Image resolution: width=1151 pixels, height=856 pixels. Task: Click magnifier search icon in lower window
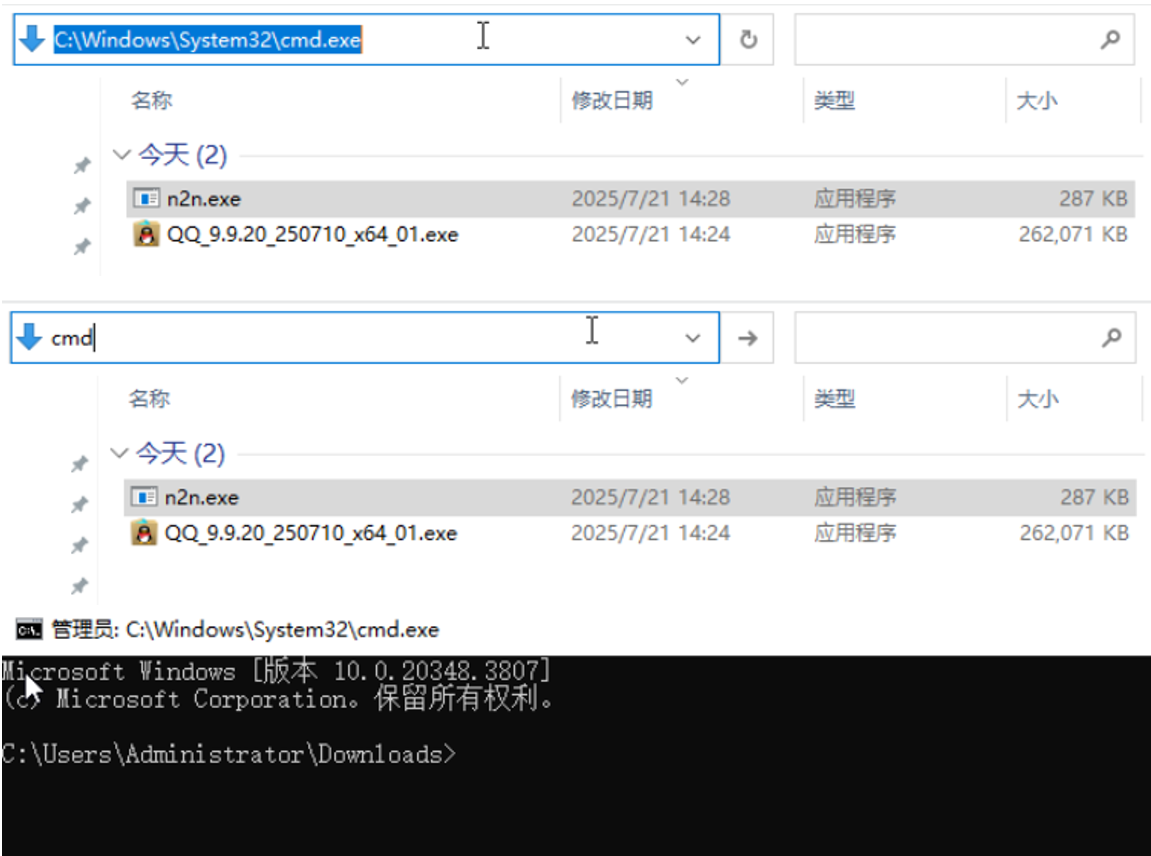point(1111,337)
